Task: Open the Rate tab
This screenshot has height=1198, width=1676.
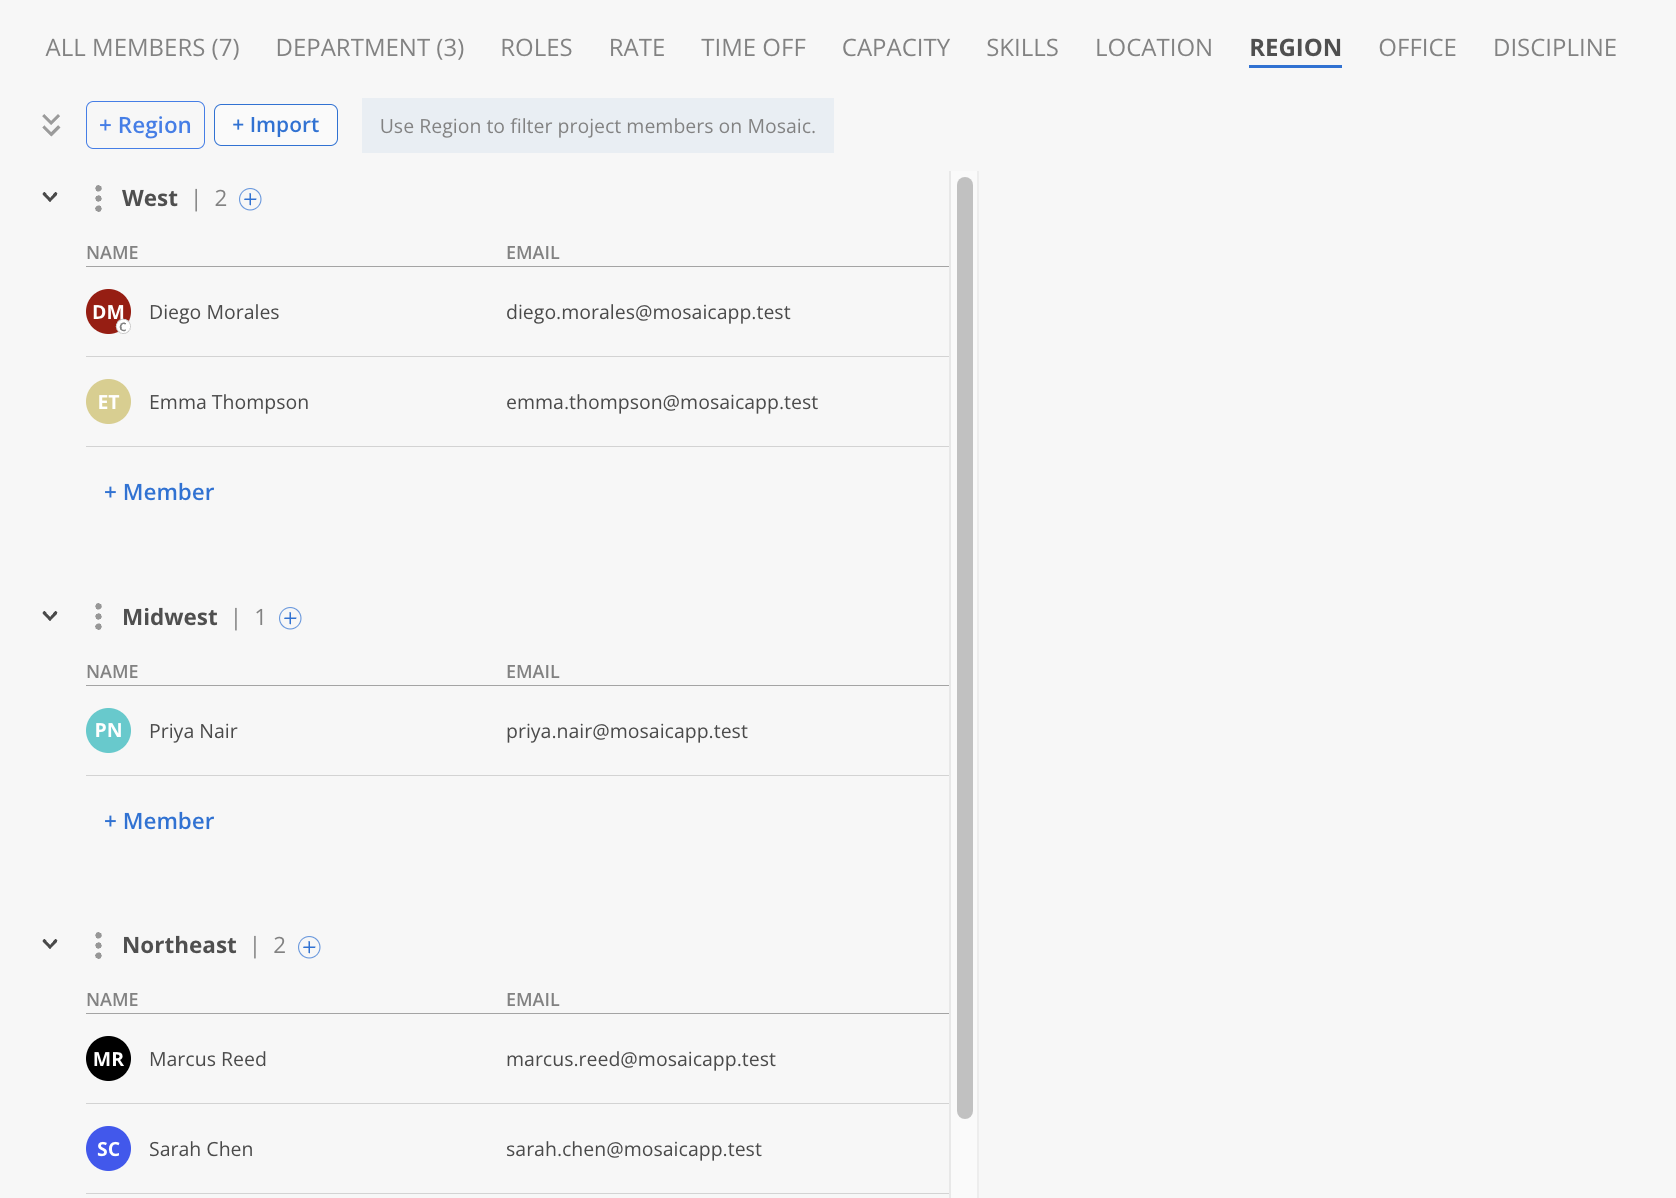Action: coord(637,48)
